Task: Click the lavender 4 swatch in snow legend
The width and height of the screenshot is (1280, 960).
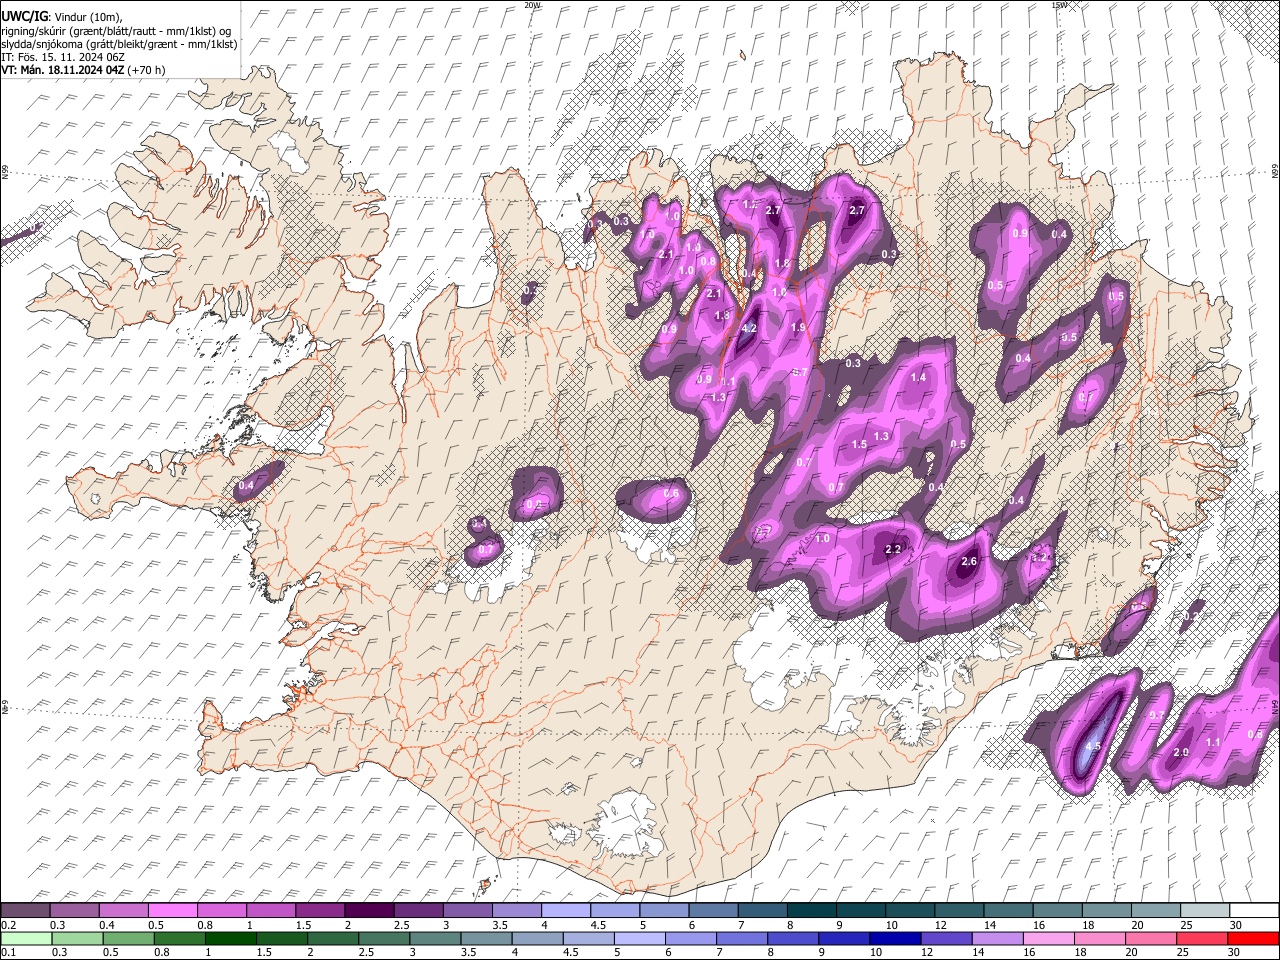Action: click(x=566, y=911)
